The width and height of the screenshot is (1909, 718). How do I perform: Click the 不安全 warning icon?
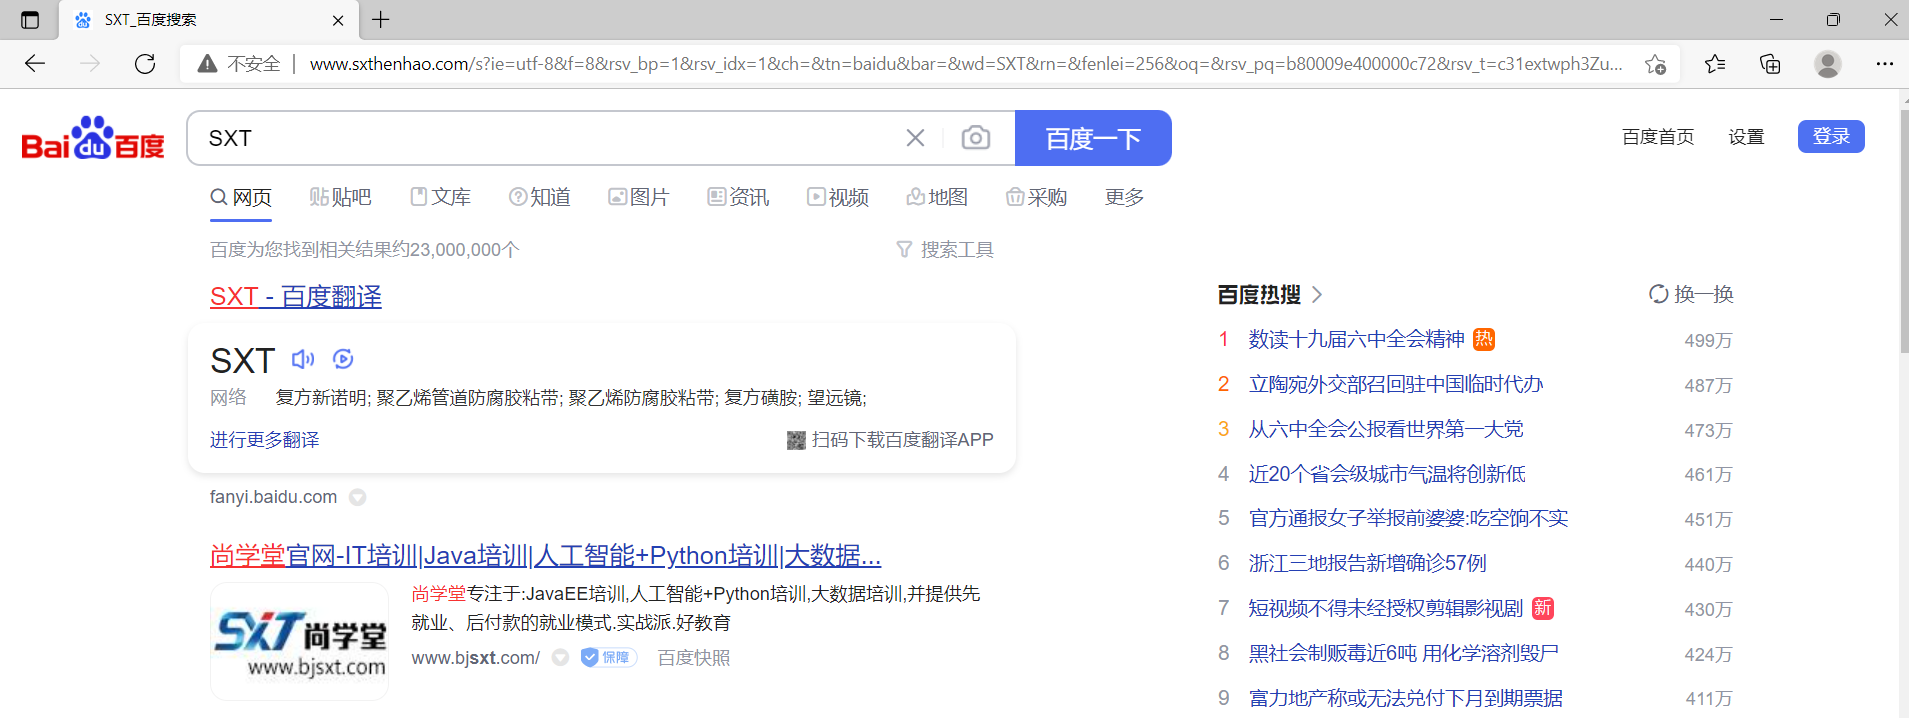click(207, 64)
